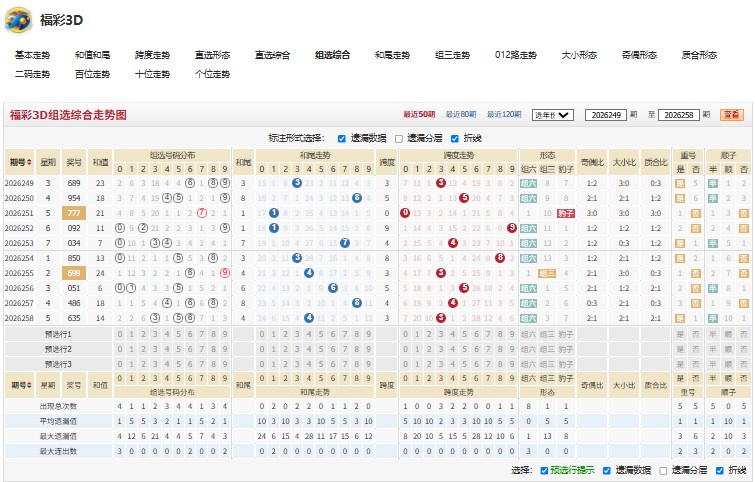Sort by 期号 arrow in header
This screenshot has height=482, width=755.
(29, 162)
